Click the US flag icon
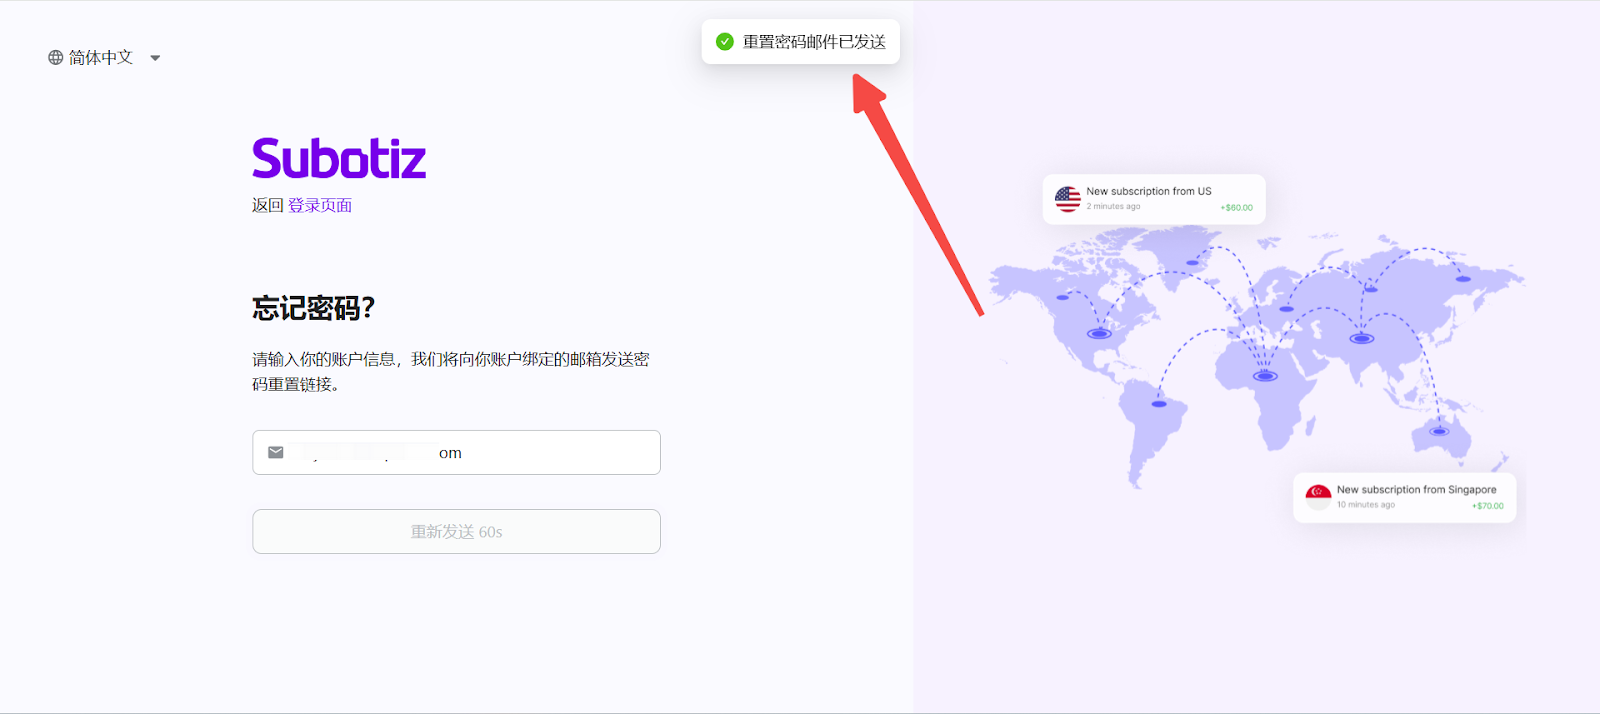The image size is (1600, 714). tap(1067, 199)
